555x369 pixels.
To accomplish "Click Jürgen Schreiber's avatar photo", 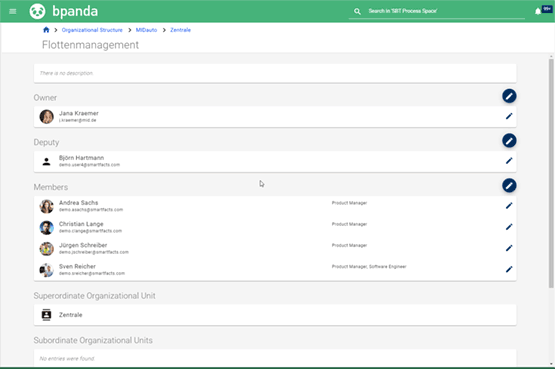I will (46, 249).
